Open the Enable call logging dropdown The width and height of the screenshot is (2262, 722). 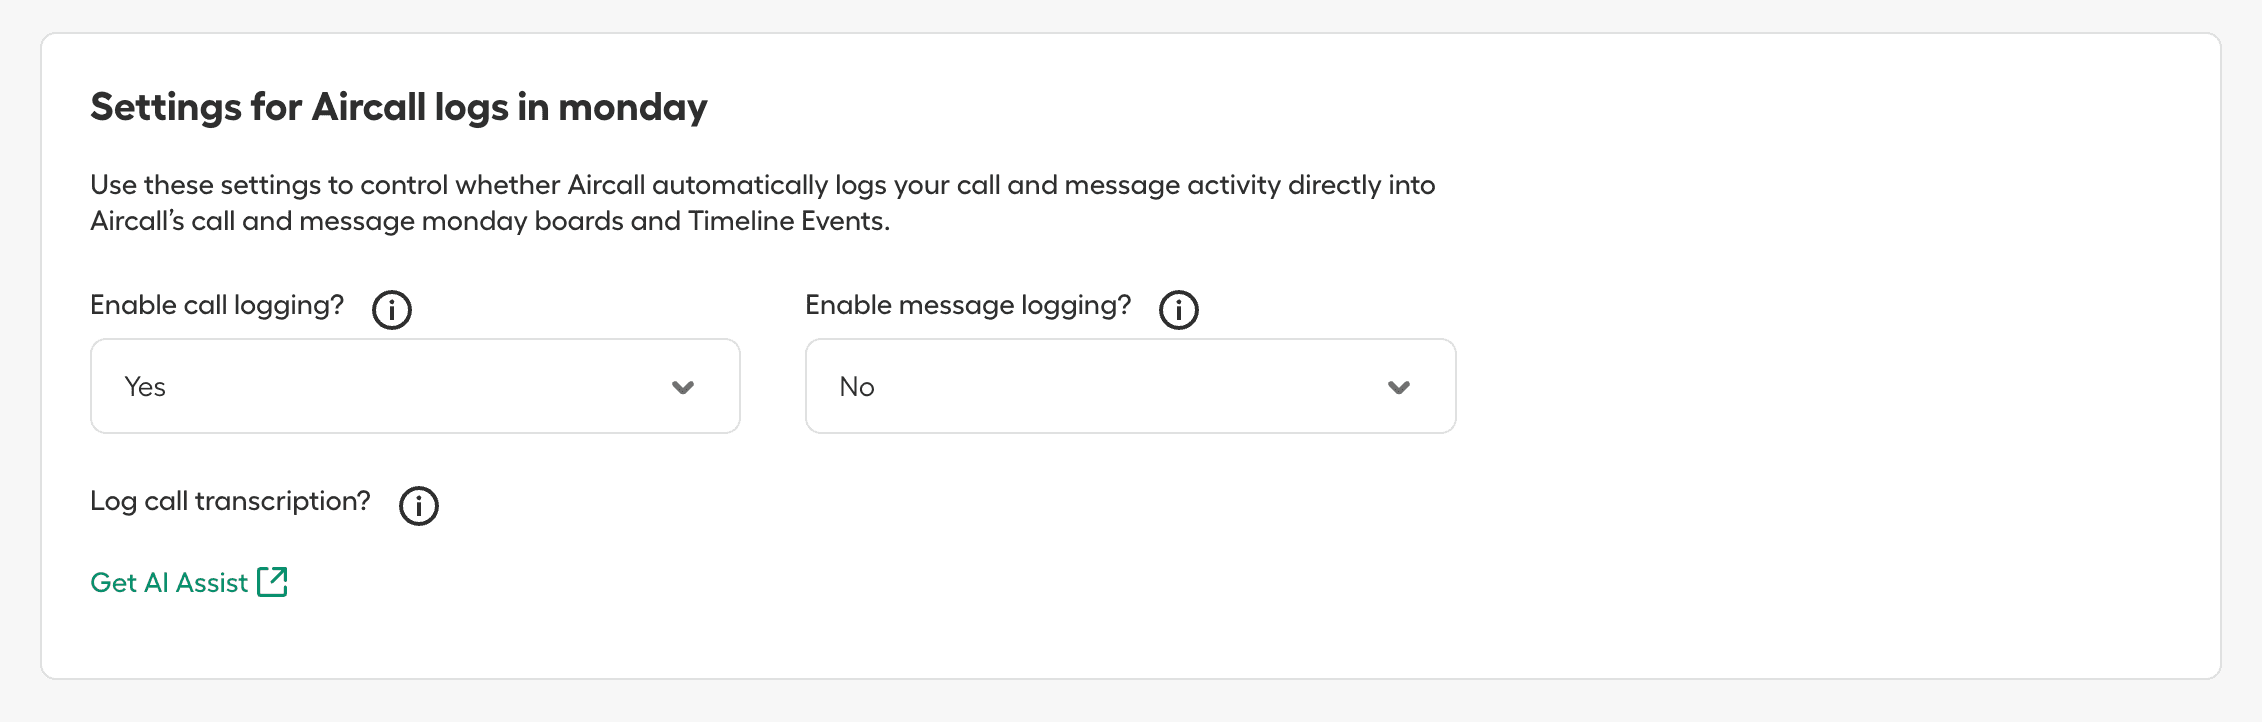tap(415, 386)
